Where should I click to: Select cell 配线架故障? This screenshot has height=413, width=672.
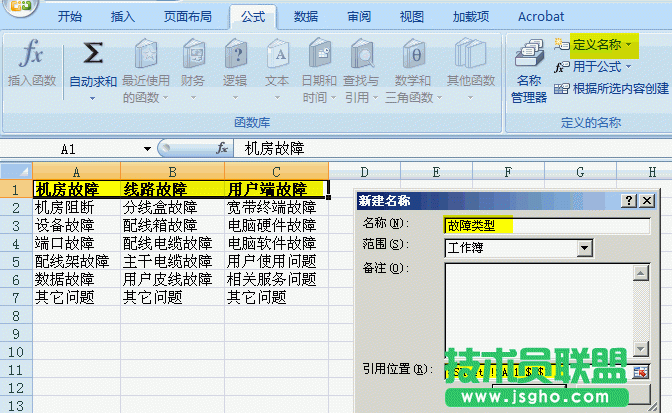click(76, 261)
